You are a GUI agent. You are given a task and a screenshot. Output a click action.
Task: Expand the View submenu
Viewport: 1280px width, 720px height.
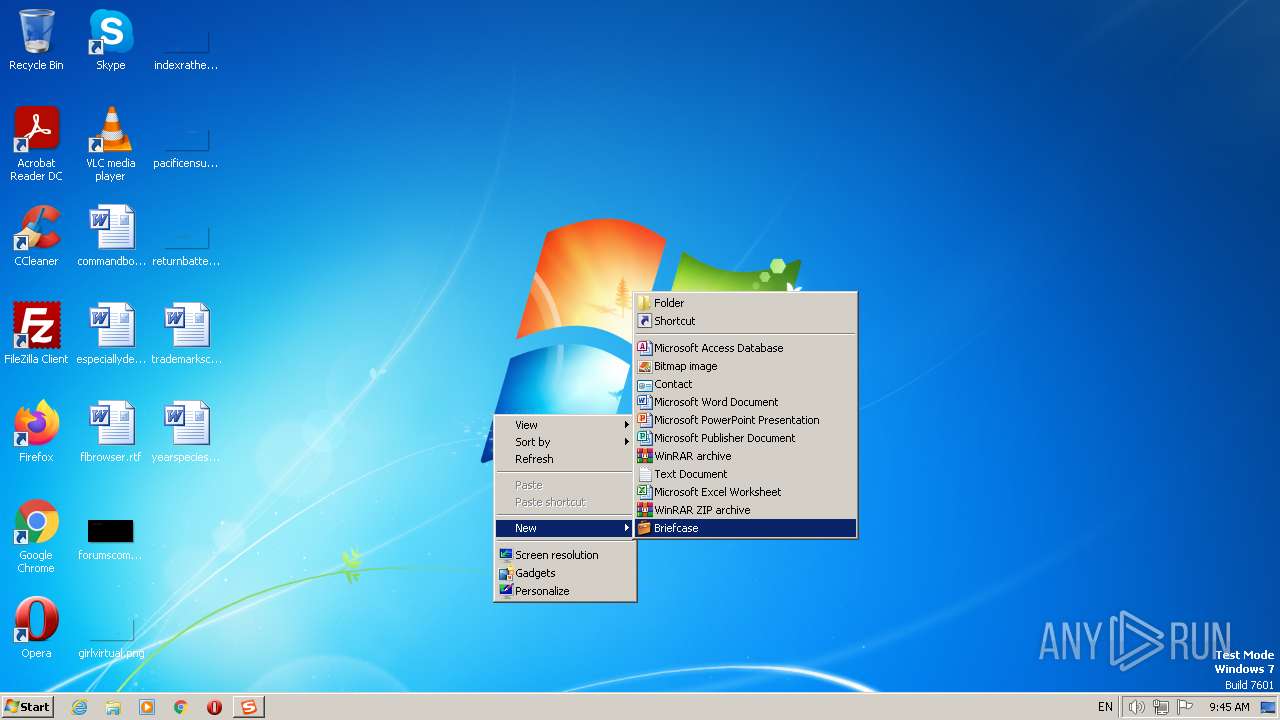pos(565,425)
